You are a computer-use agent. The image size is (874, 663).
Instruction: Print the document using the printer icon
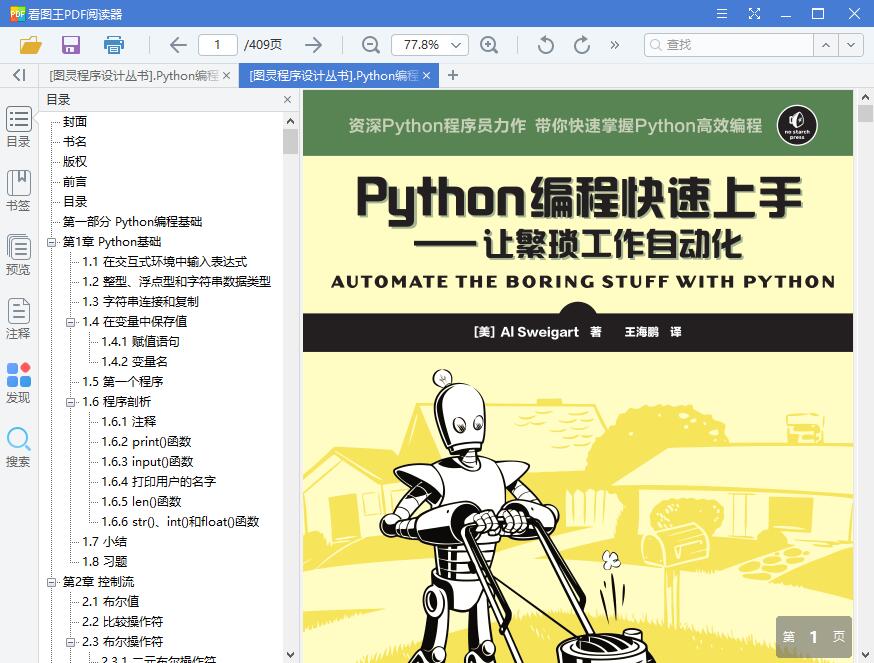114,45
